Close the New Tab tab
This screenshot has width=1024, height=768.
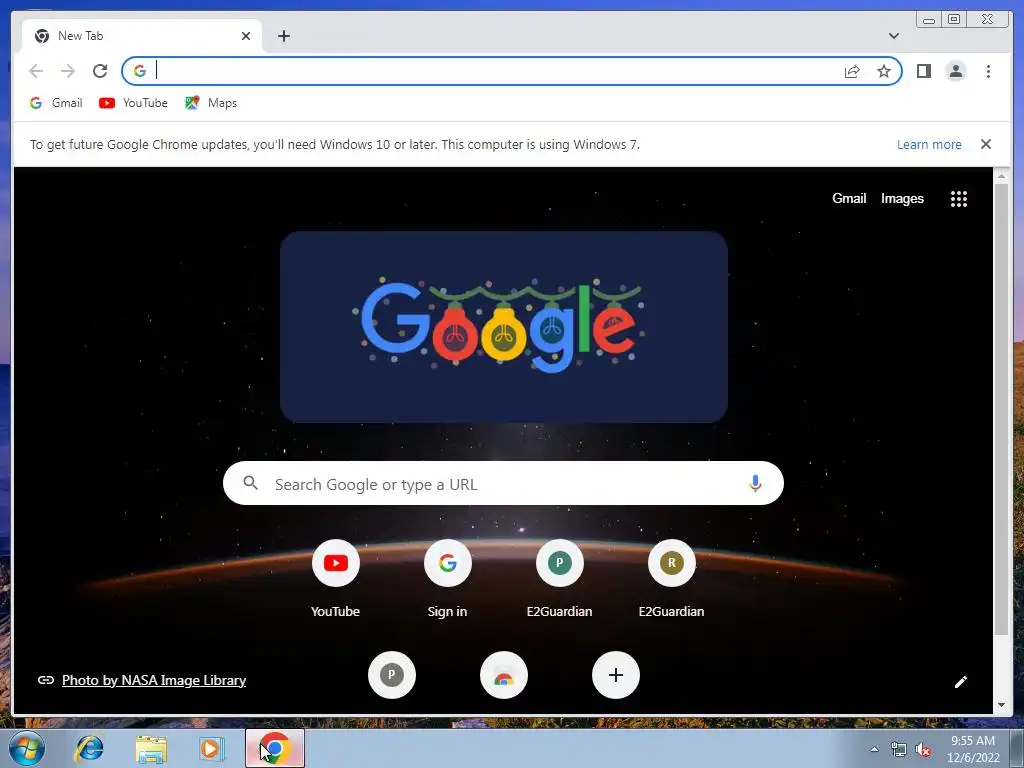[x=246, y=36]
